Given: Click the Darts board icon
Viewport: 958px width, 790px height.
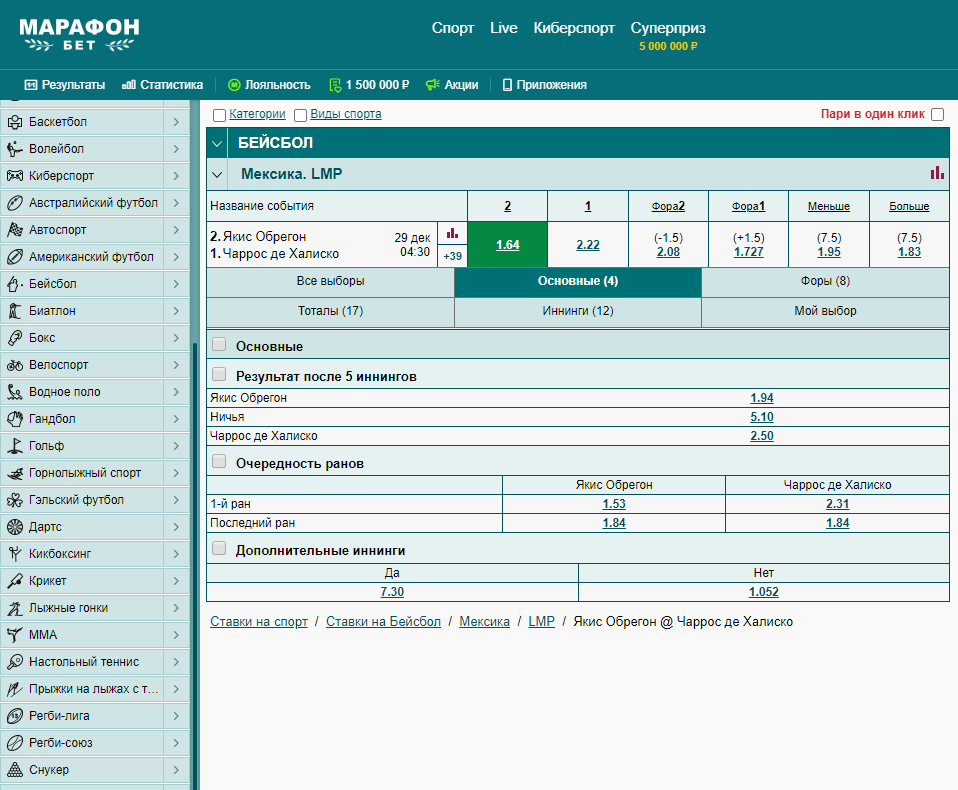Looking at the screenshot, I should [x=15, y=527].
